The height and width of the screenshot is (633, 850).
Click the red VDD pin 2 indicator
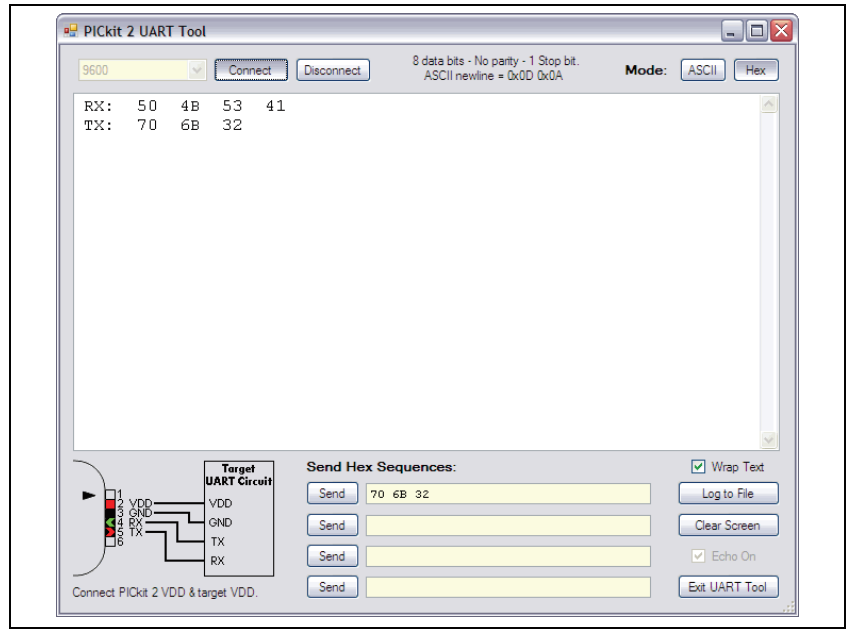click(110, 504)
